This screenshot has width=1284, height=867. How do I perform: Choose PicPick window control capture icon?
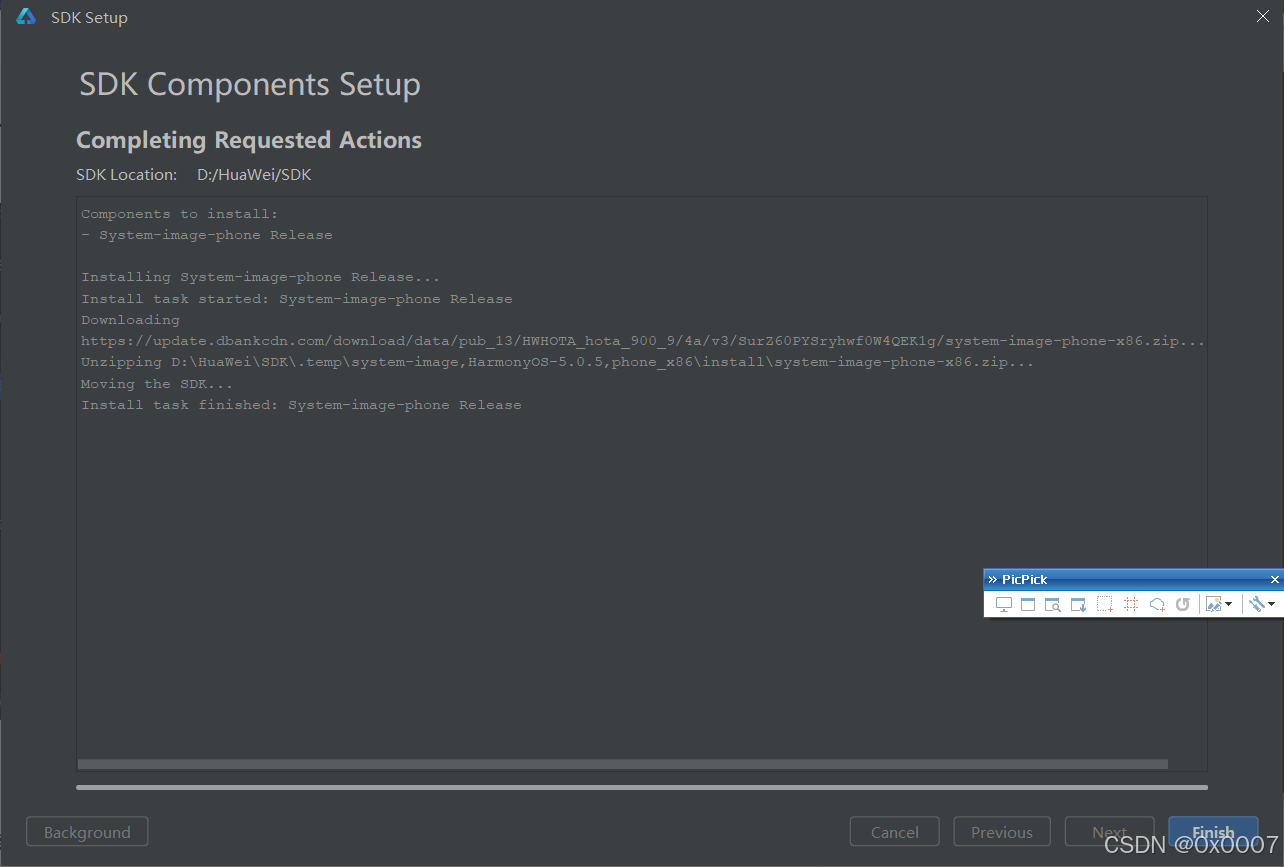(1053, 604)
